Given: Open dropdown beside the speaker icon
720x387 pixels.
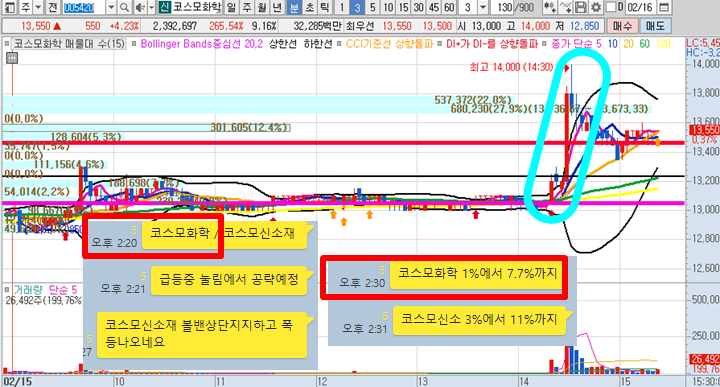Looking at the screenshot, I should 152,7.
